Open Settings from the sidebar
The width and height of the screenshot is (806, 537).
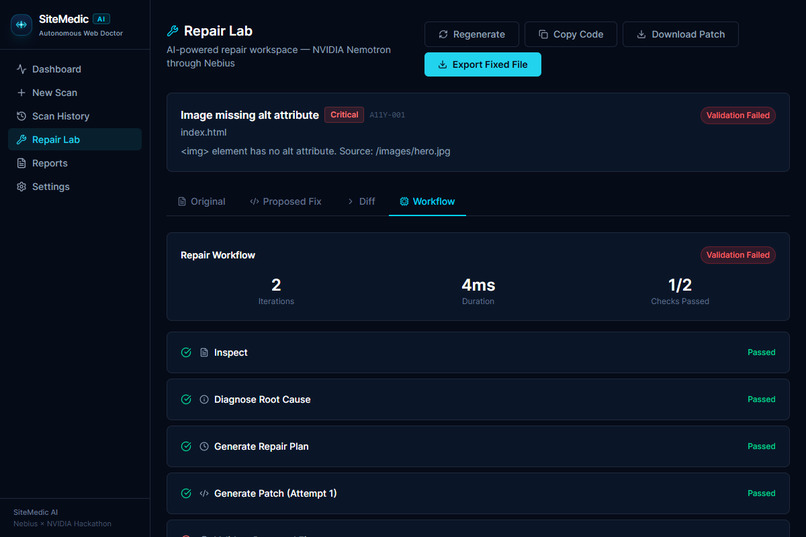pos(75,187)
